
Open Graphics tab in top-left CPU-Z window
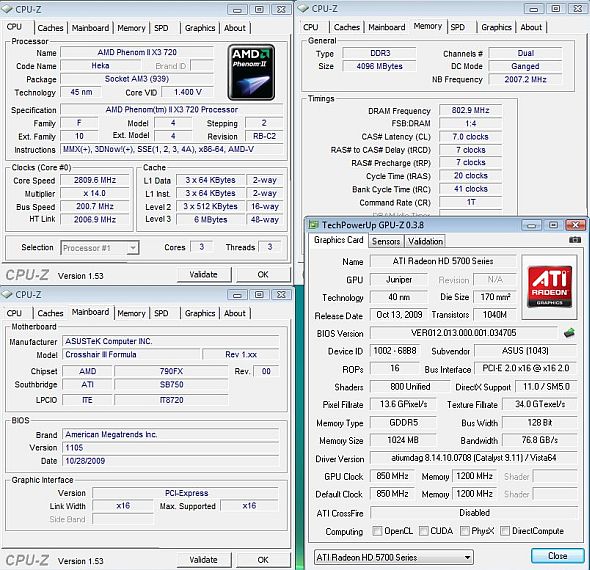(x=200, y=28)
